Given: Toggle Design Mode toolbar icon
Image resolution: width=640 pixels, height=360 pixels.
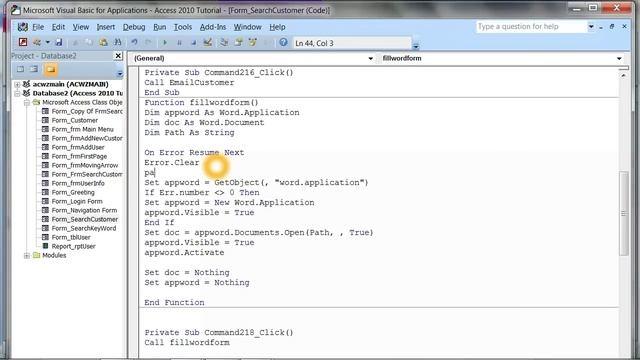Looking at the screenshot, I should pyautogui.click(x=208, y=42).
